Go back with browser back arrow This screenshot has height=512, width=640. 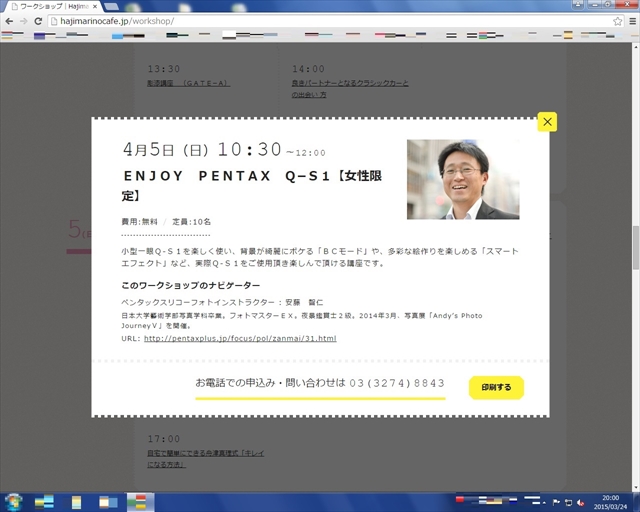[x=9, y=21]
